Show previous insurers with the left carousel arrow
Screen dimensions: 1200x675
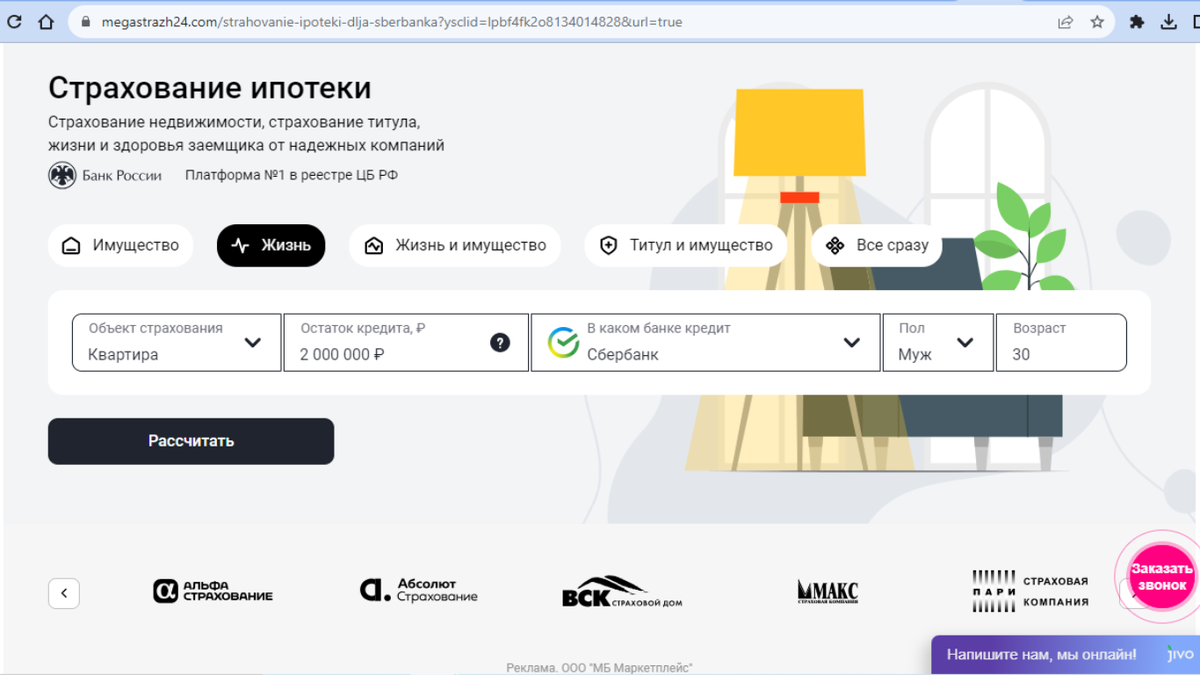[64, 593]
